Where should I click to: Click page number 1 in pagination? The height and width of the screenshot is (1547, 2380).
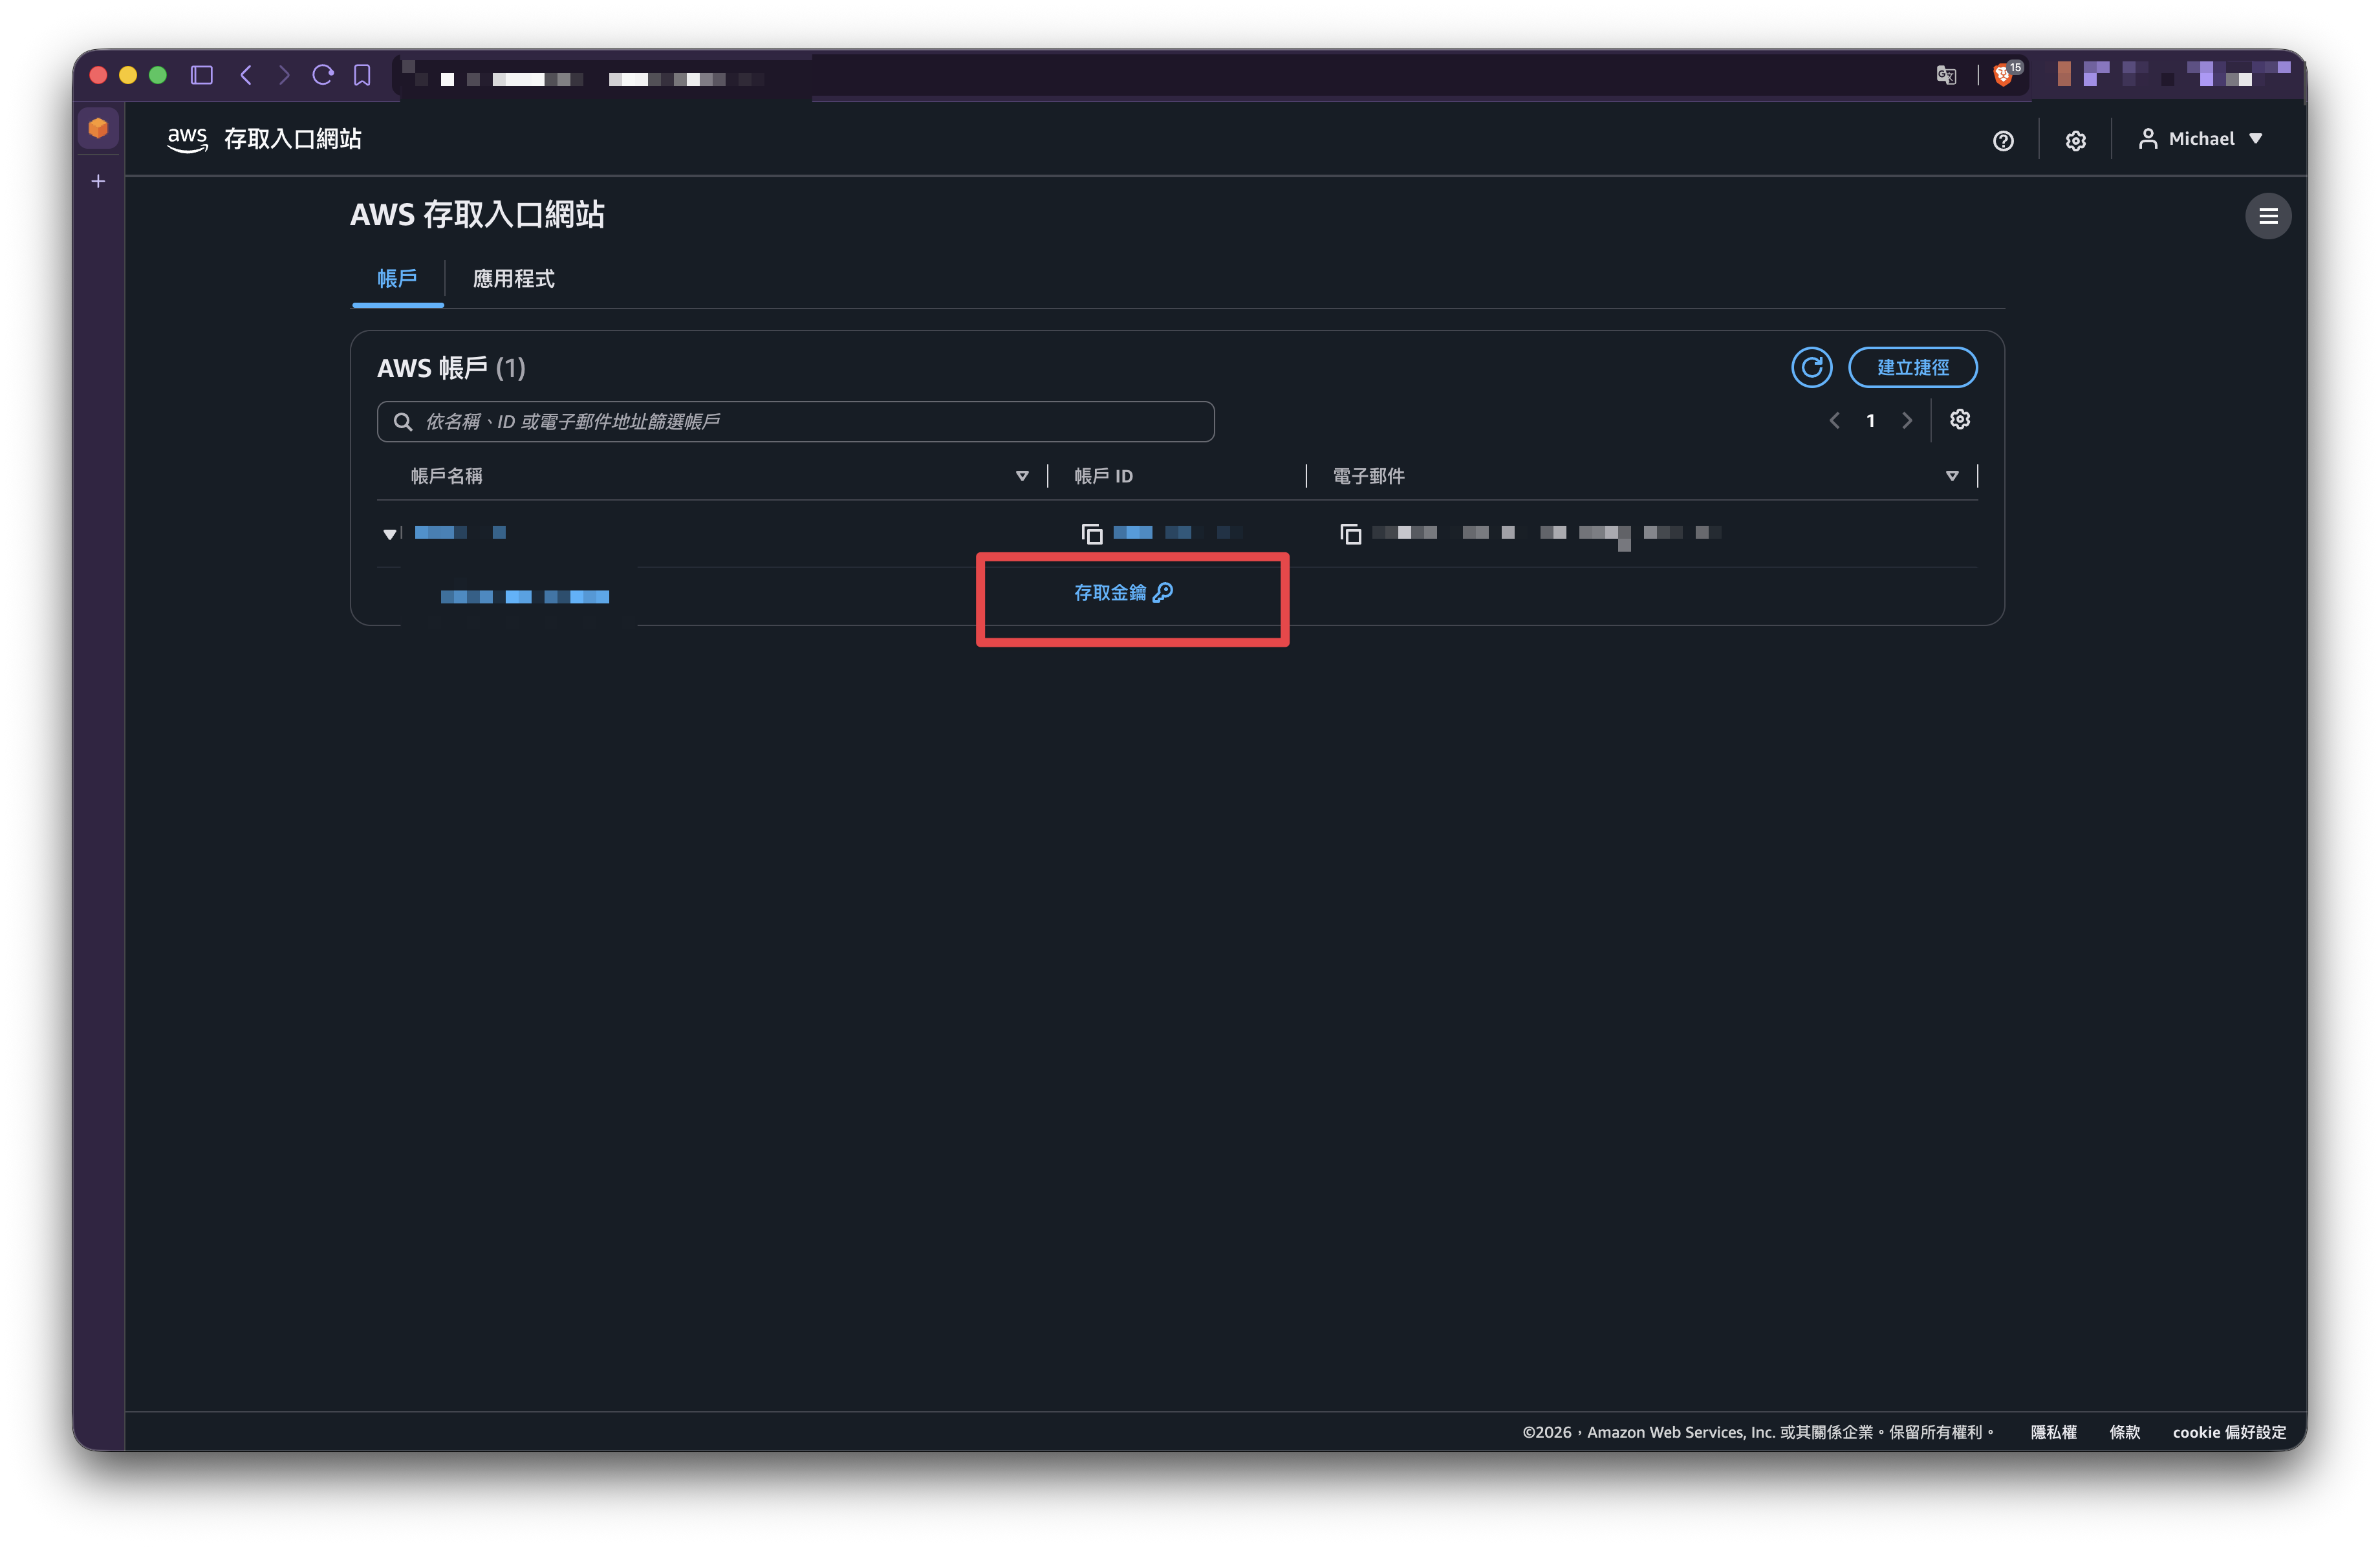(x=1871, y=421)
